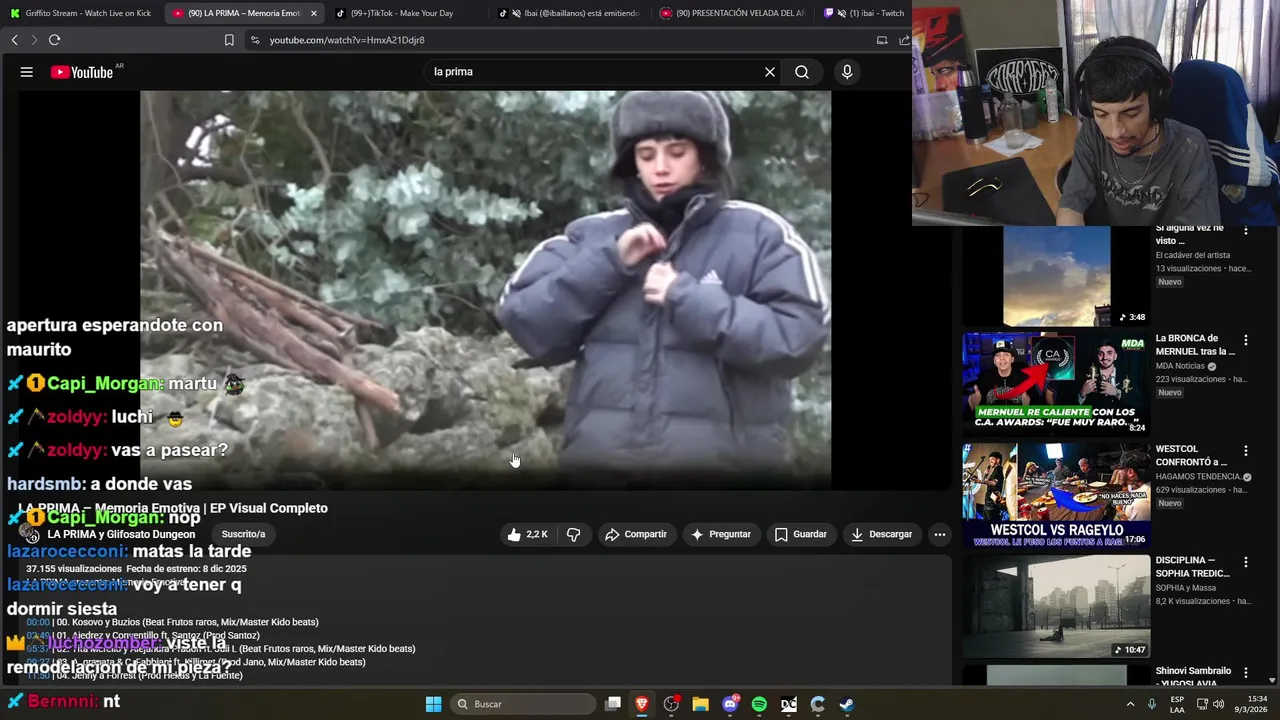Open ESP LAA language indicator
This screenshot has width=1280, height=720.
point(1177,704)
